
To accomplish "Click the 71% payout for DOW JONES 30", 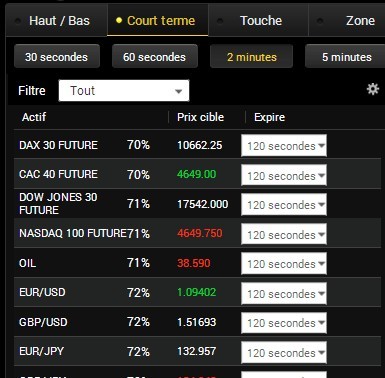I will click(x=138, y=204).
